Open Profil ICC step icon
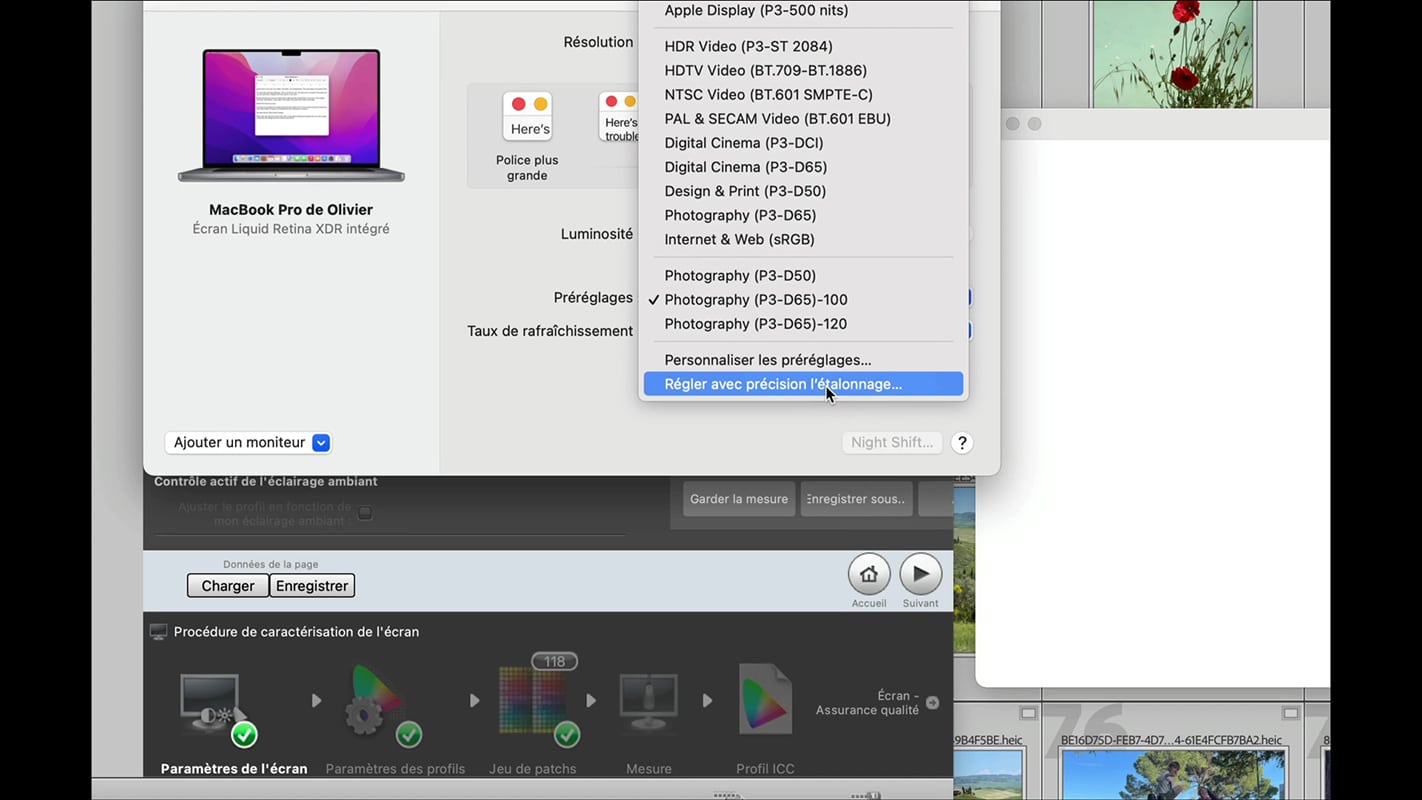The height and width of the screenshot is (800, 1422). (765, 701)
